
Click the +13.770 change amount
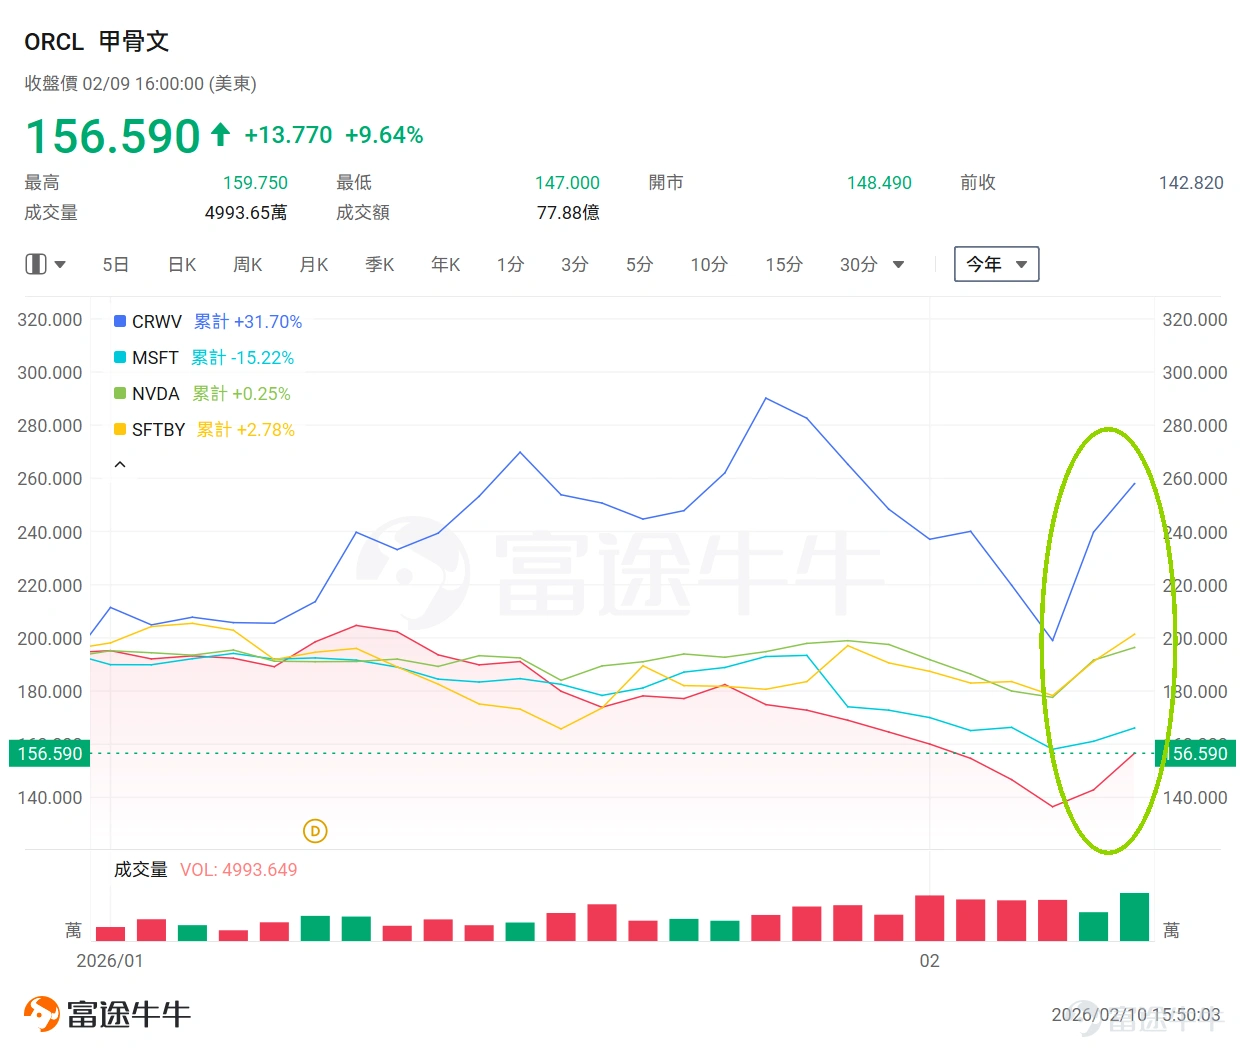click(288, 135)
